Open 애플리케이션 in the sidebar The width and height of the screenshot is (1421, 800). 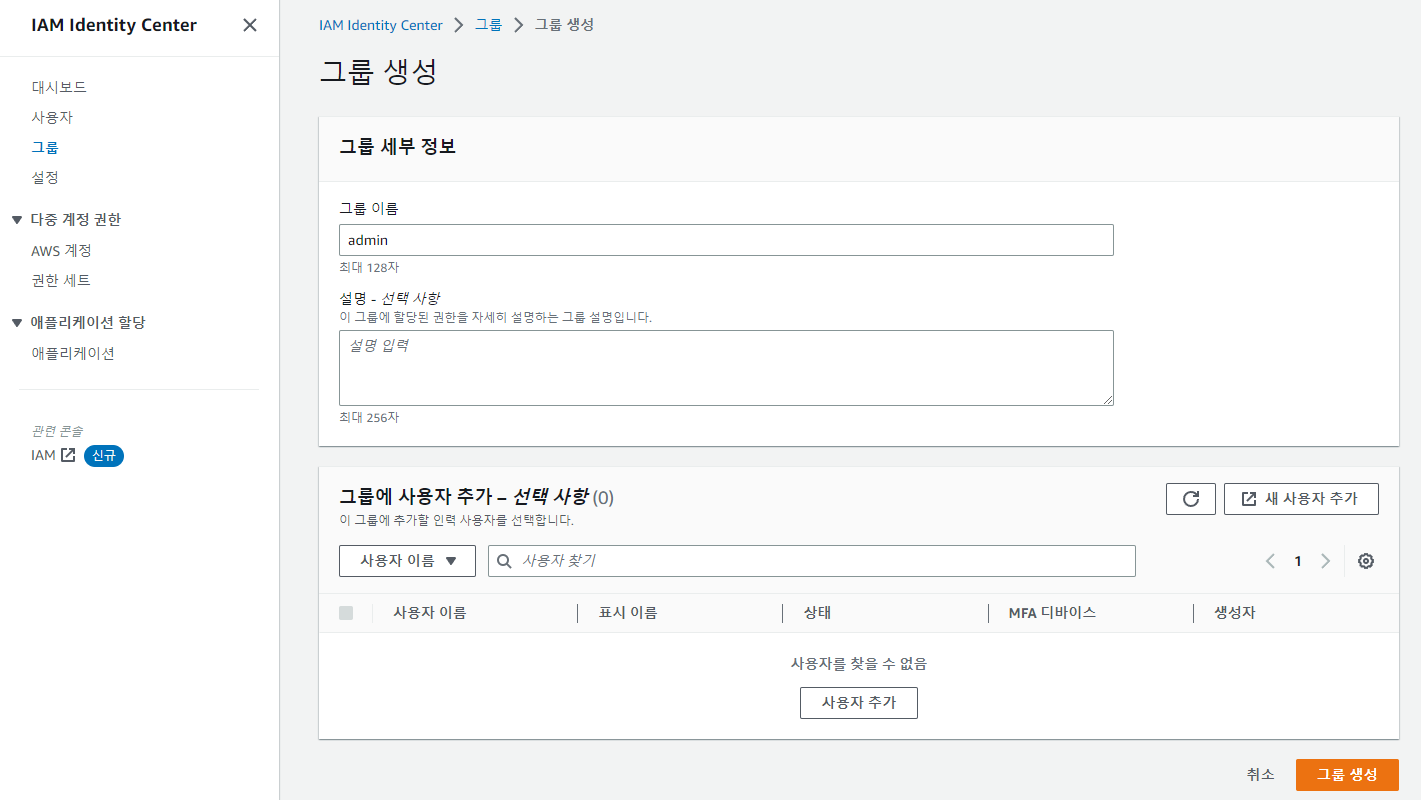(x=73, y=353)
